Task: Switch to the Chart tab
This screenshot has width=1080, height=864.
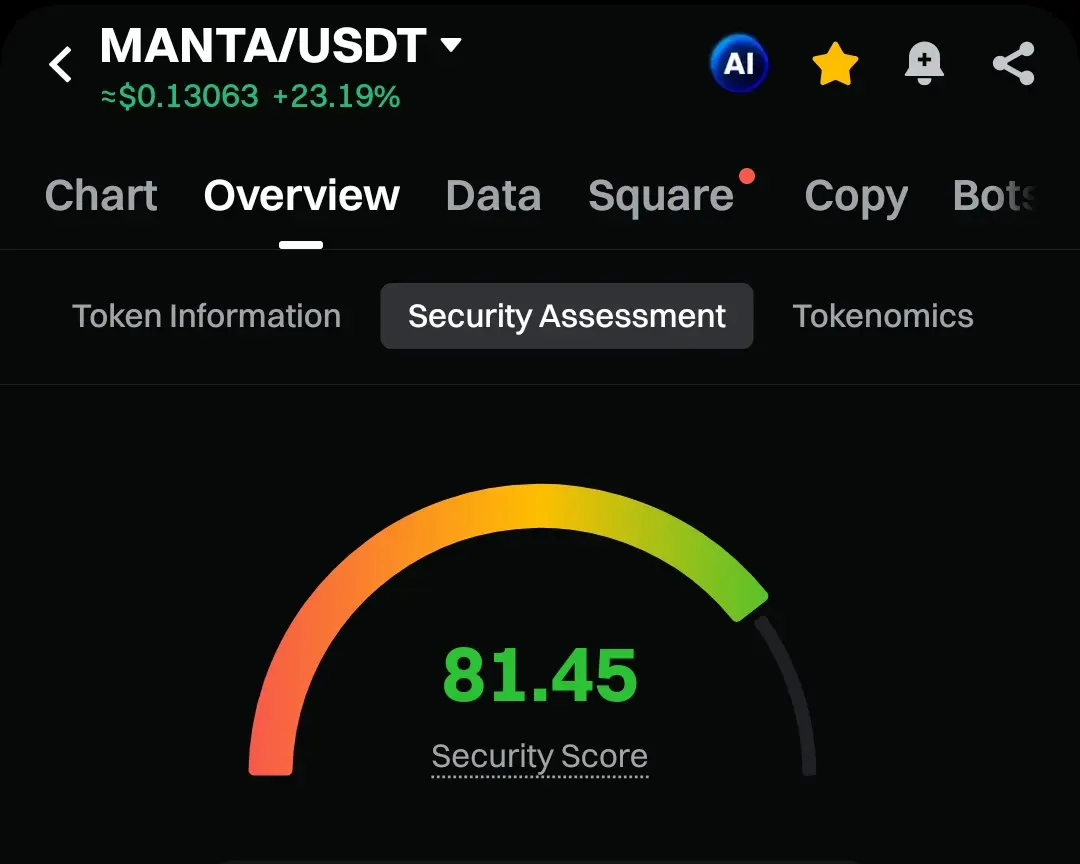Action: (101, 196)
